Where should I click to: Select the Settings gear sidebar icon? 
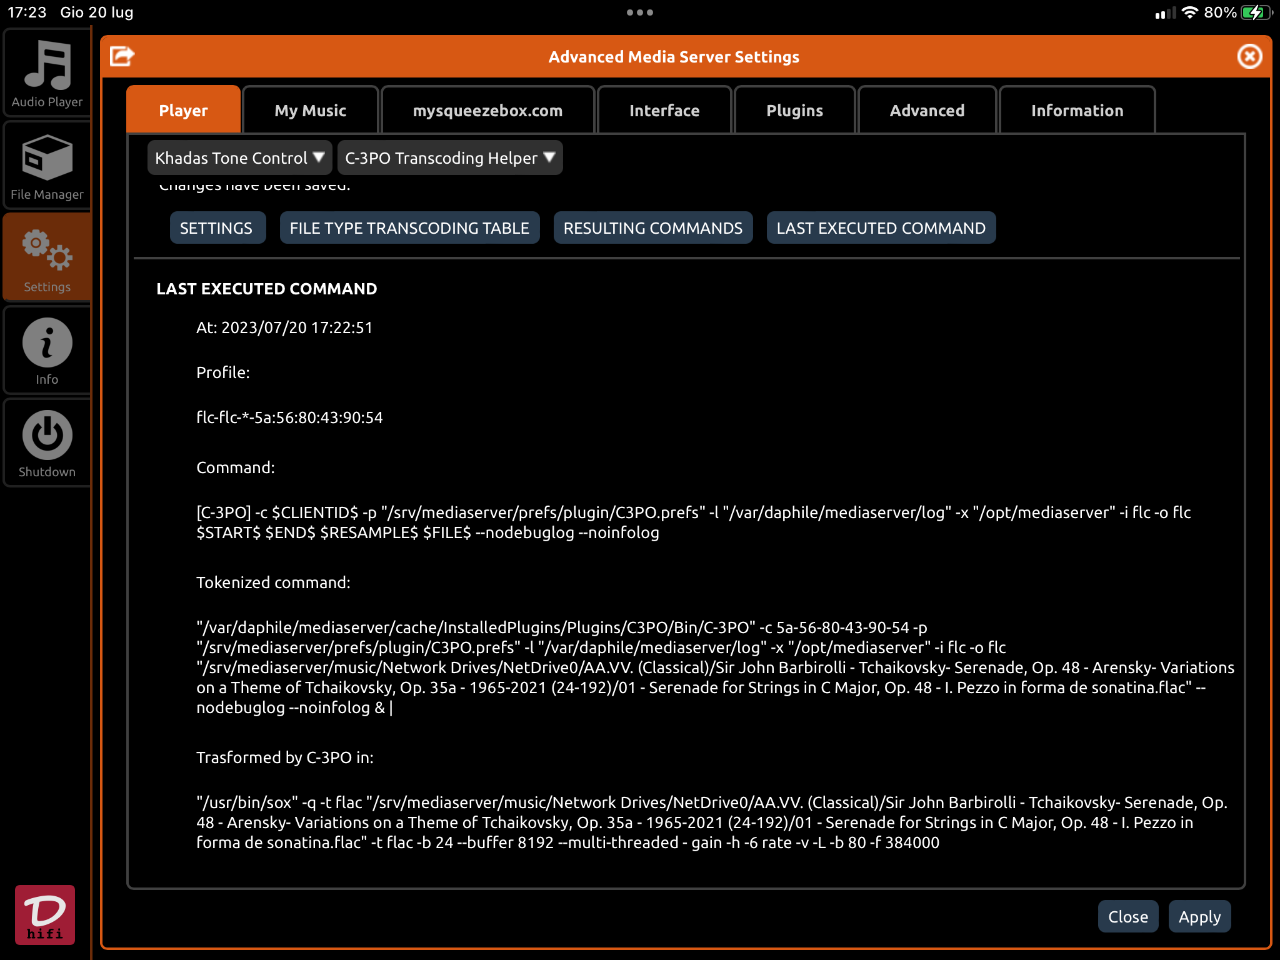point(47,258)
